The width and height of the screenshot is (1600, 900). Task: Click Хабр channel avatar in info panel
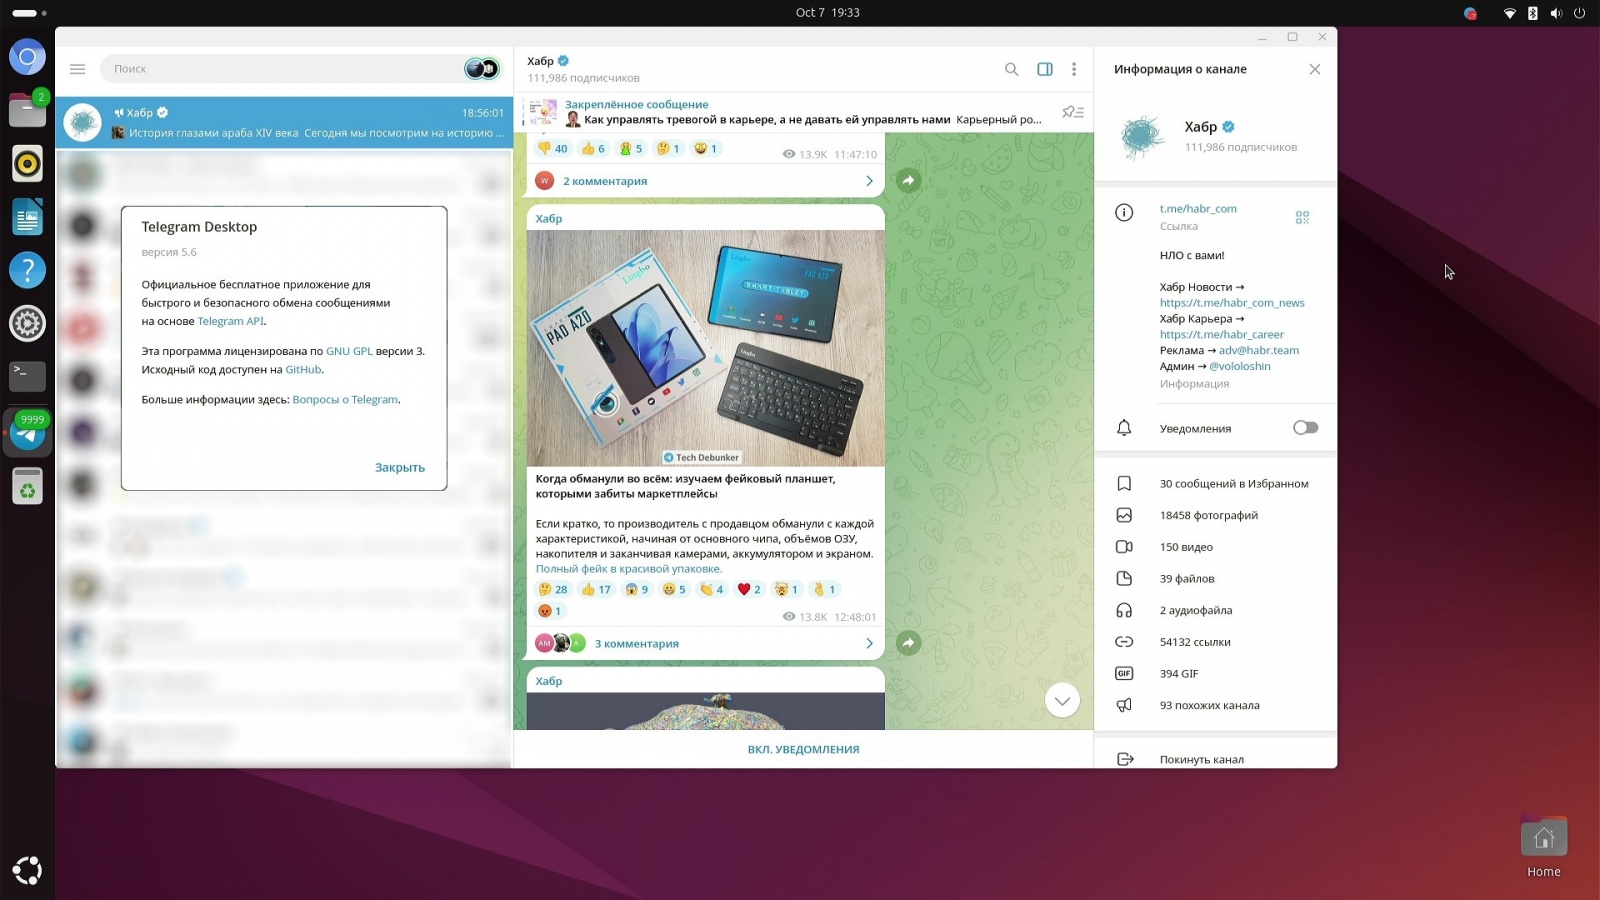(x=1141, y=137)
